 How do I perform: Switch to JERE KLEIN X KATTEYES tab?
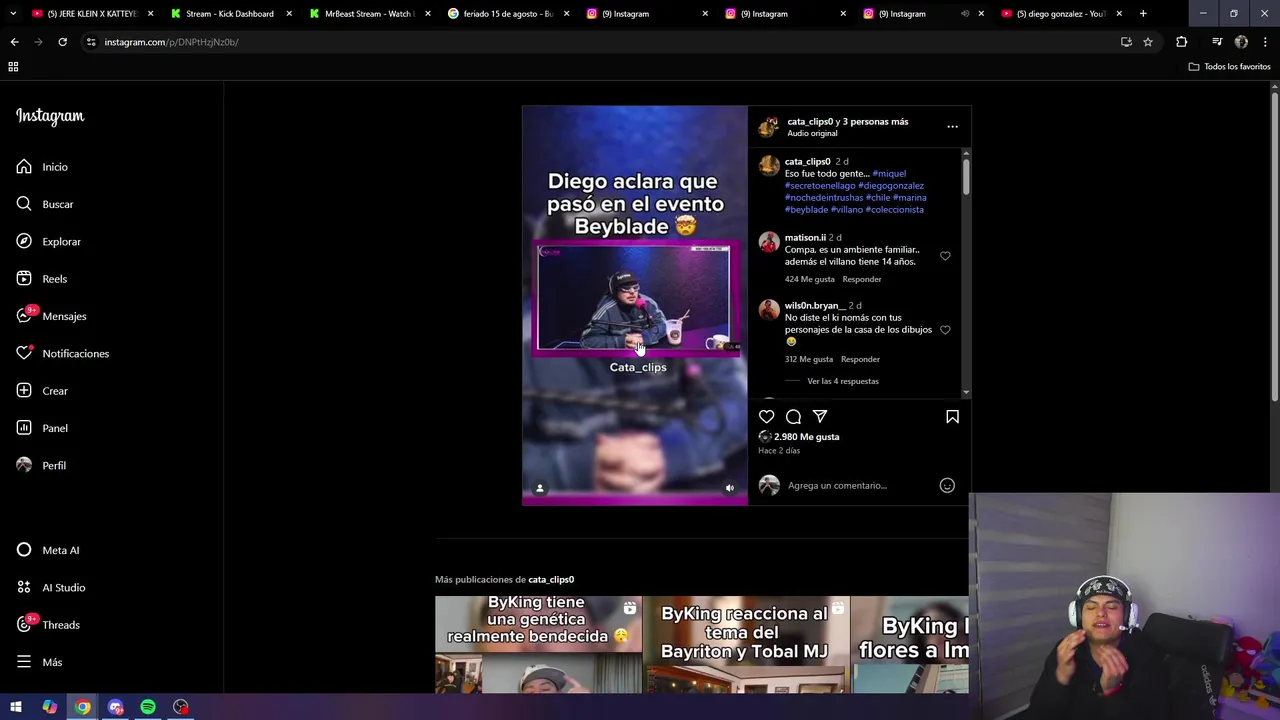pyautogui.click(x=91, y=14)
